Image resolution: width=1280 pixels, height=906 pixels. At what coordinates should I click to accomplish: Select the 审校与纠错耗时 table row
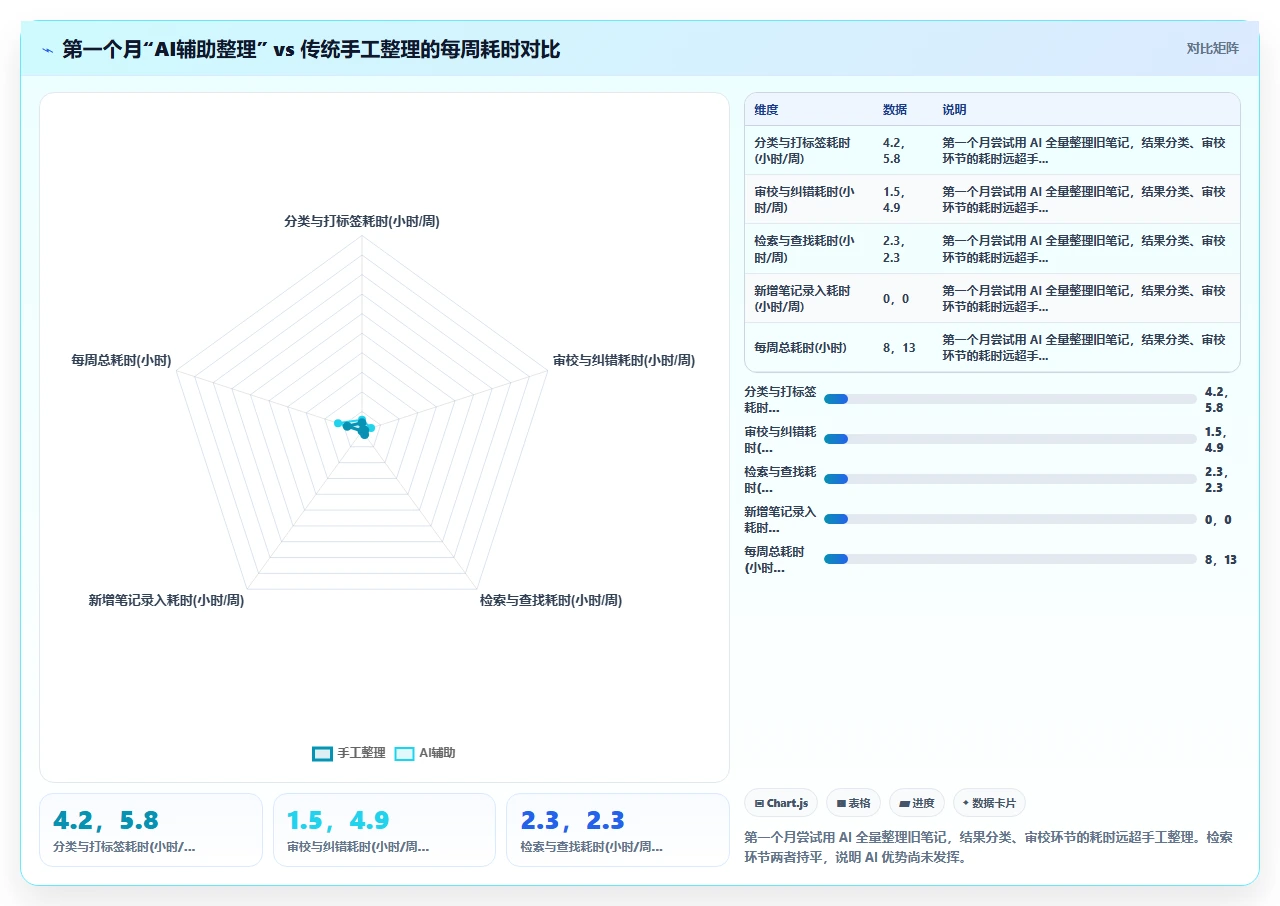click(x=992, y=199)
